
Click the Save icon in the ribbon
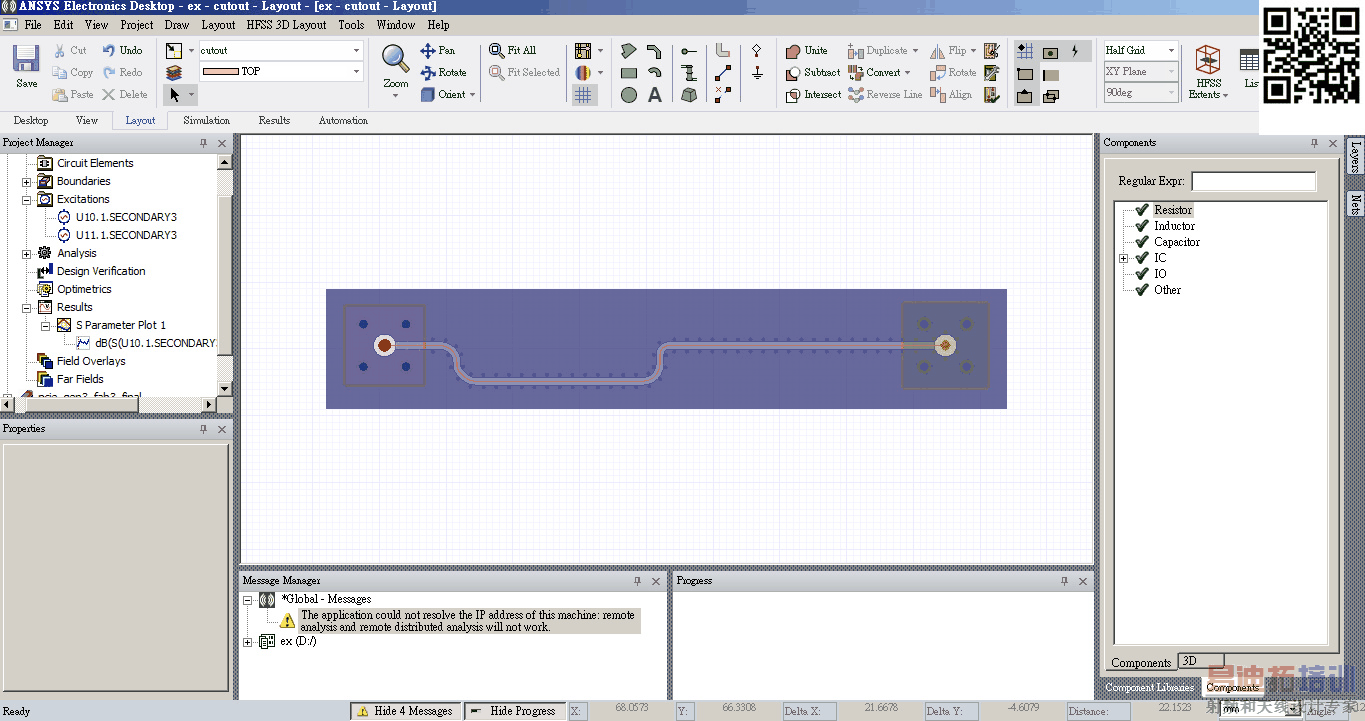coord(26,59)
